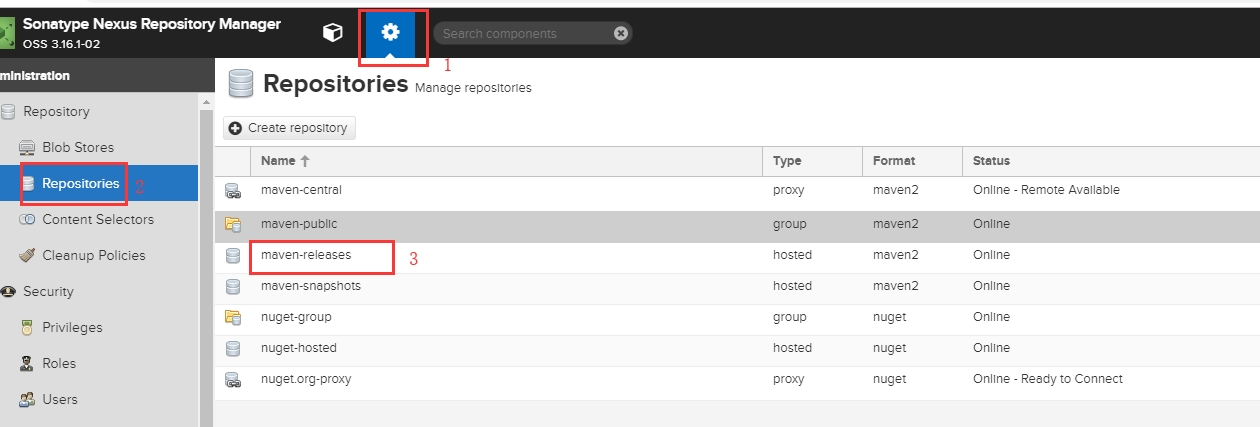
Task: Click the maven-snapshots hosted icon
Action: point(233,286)
